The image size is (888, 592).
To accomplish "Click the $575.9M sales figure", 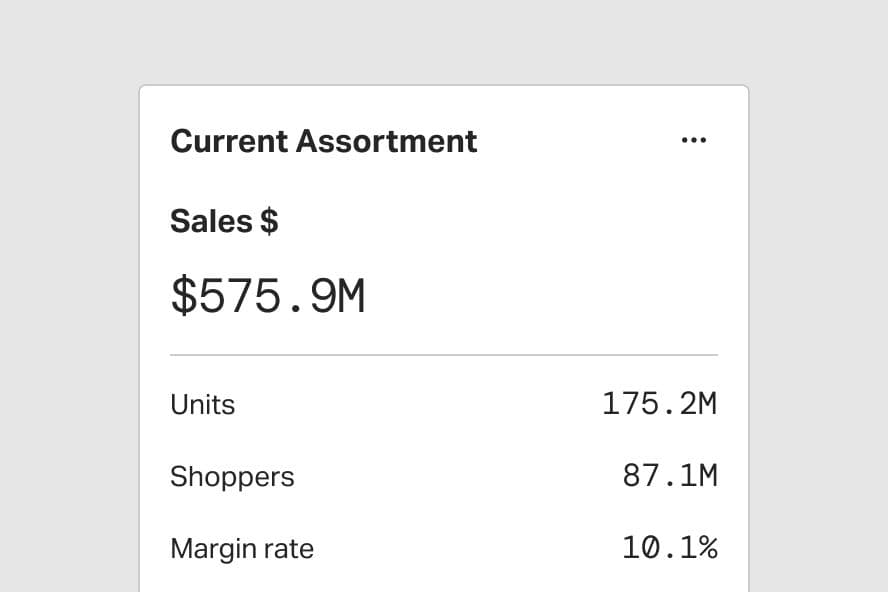I will [268, 297].
